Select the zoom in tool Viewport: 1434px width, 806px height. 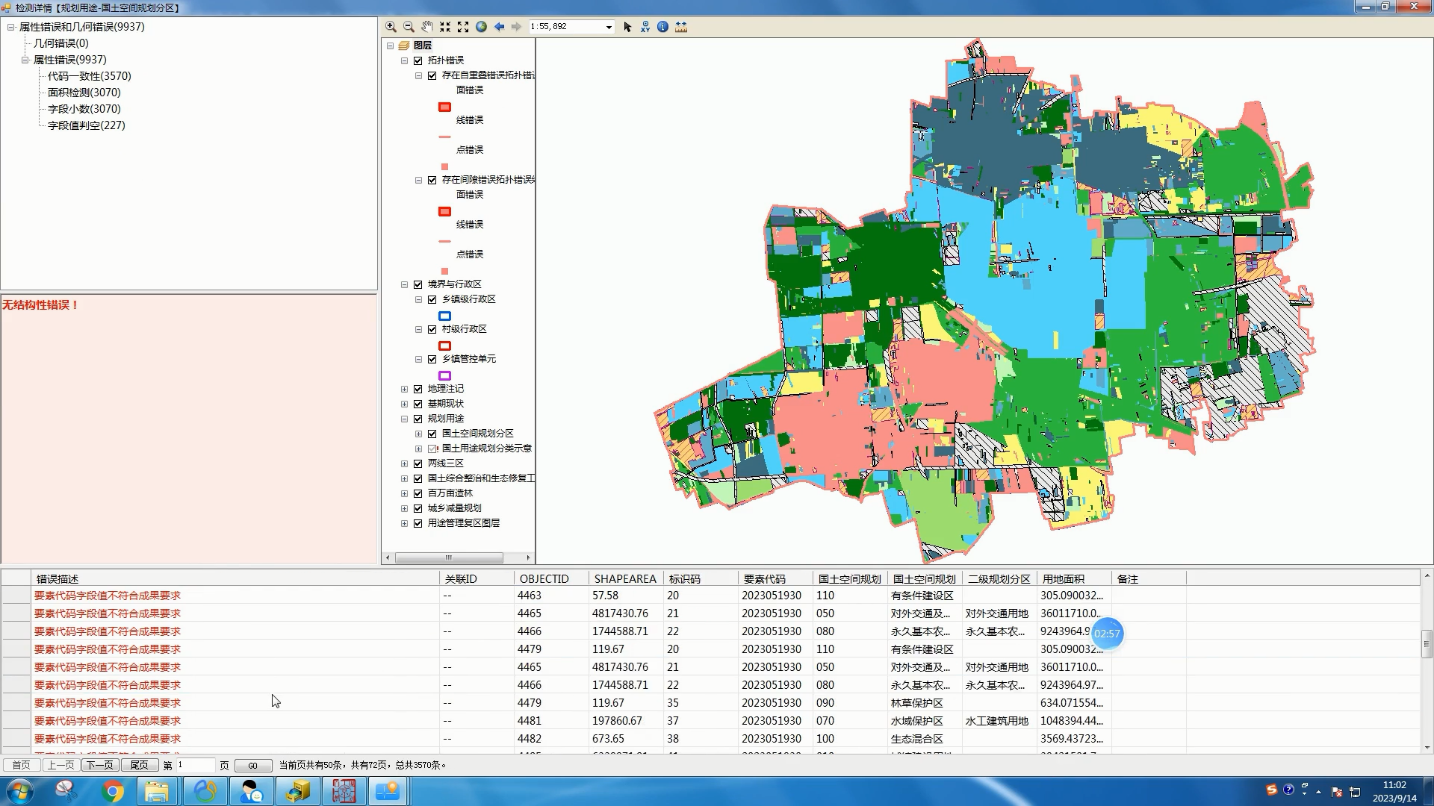coord(391,27)
